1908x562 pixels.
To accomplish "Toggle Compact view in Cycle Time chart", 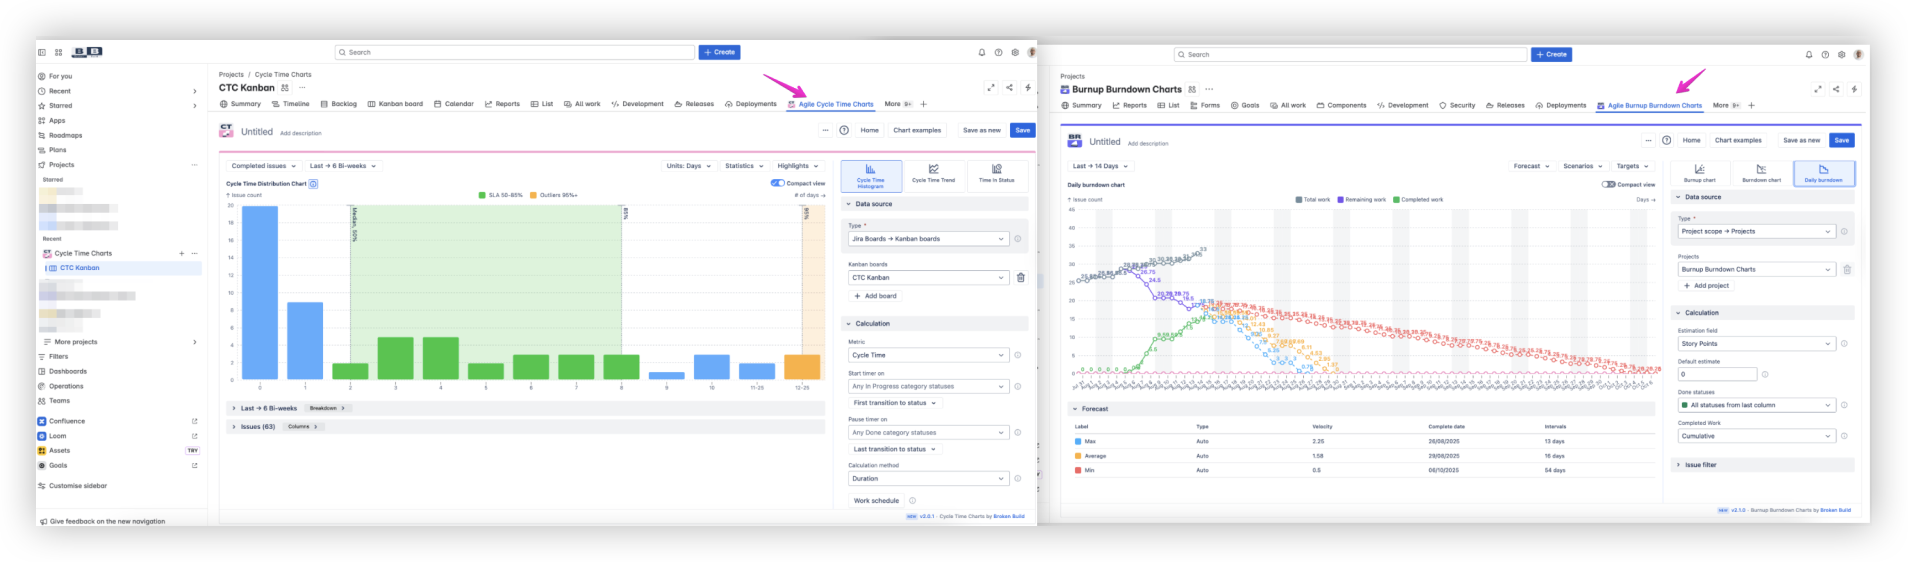I will pyautogui.click(x=777, y=183).
